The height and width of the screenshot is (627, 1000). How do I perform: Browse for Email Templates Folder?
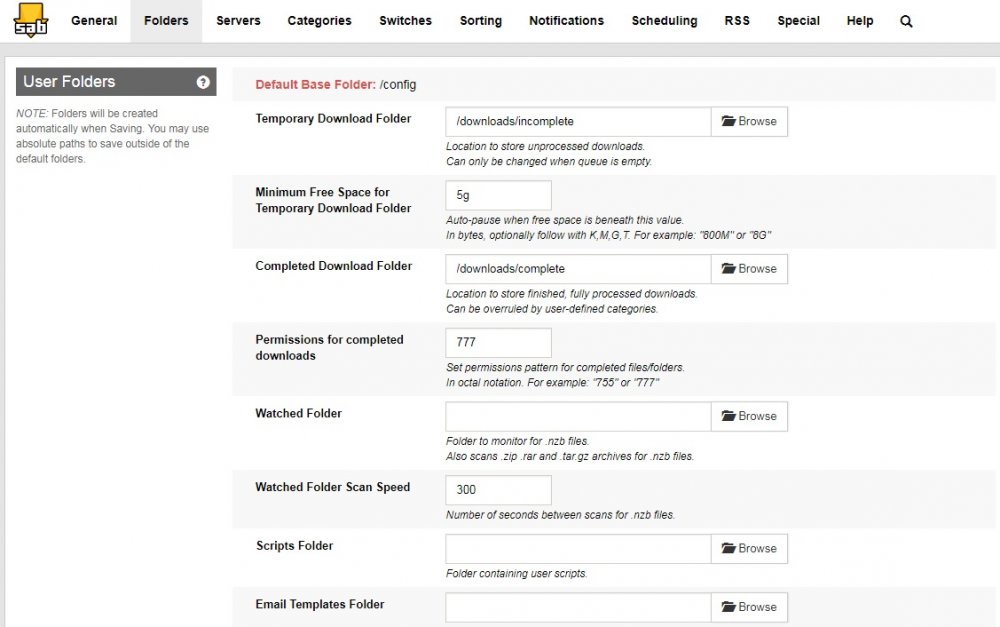tap(749, 607)
